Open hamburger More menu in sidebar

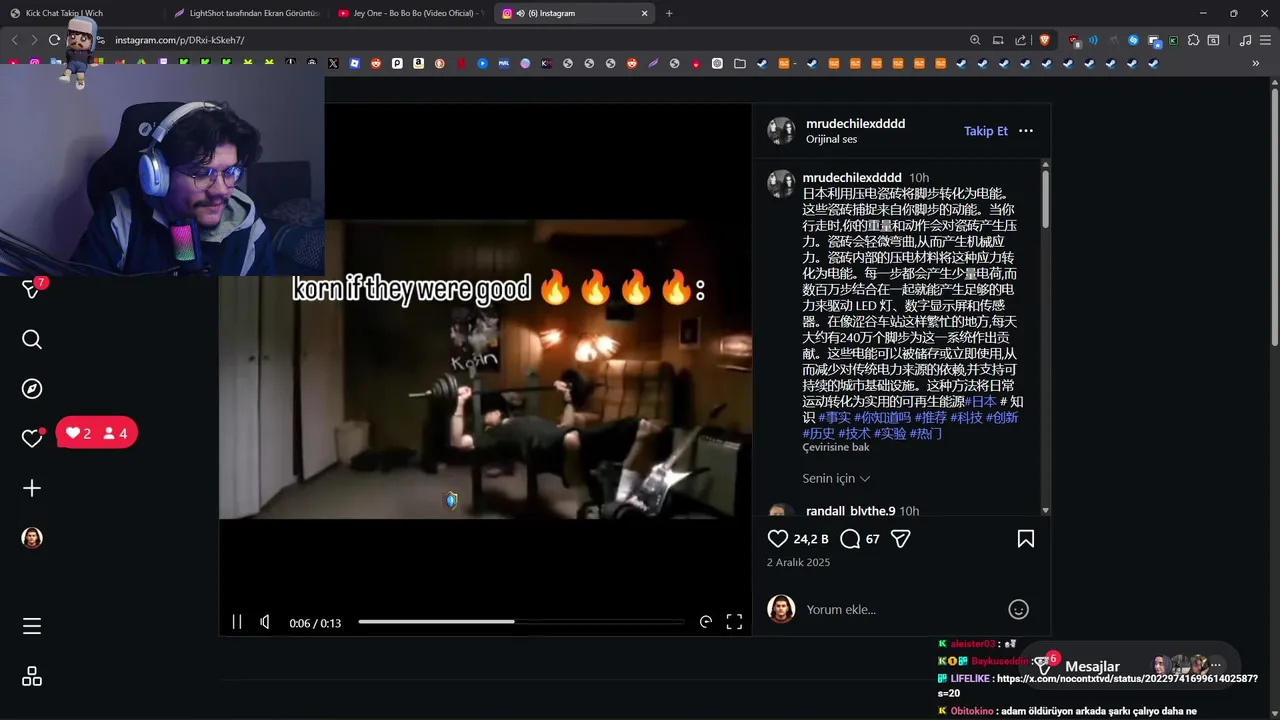32,626
